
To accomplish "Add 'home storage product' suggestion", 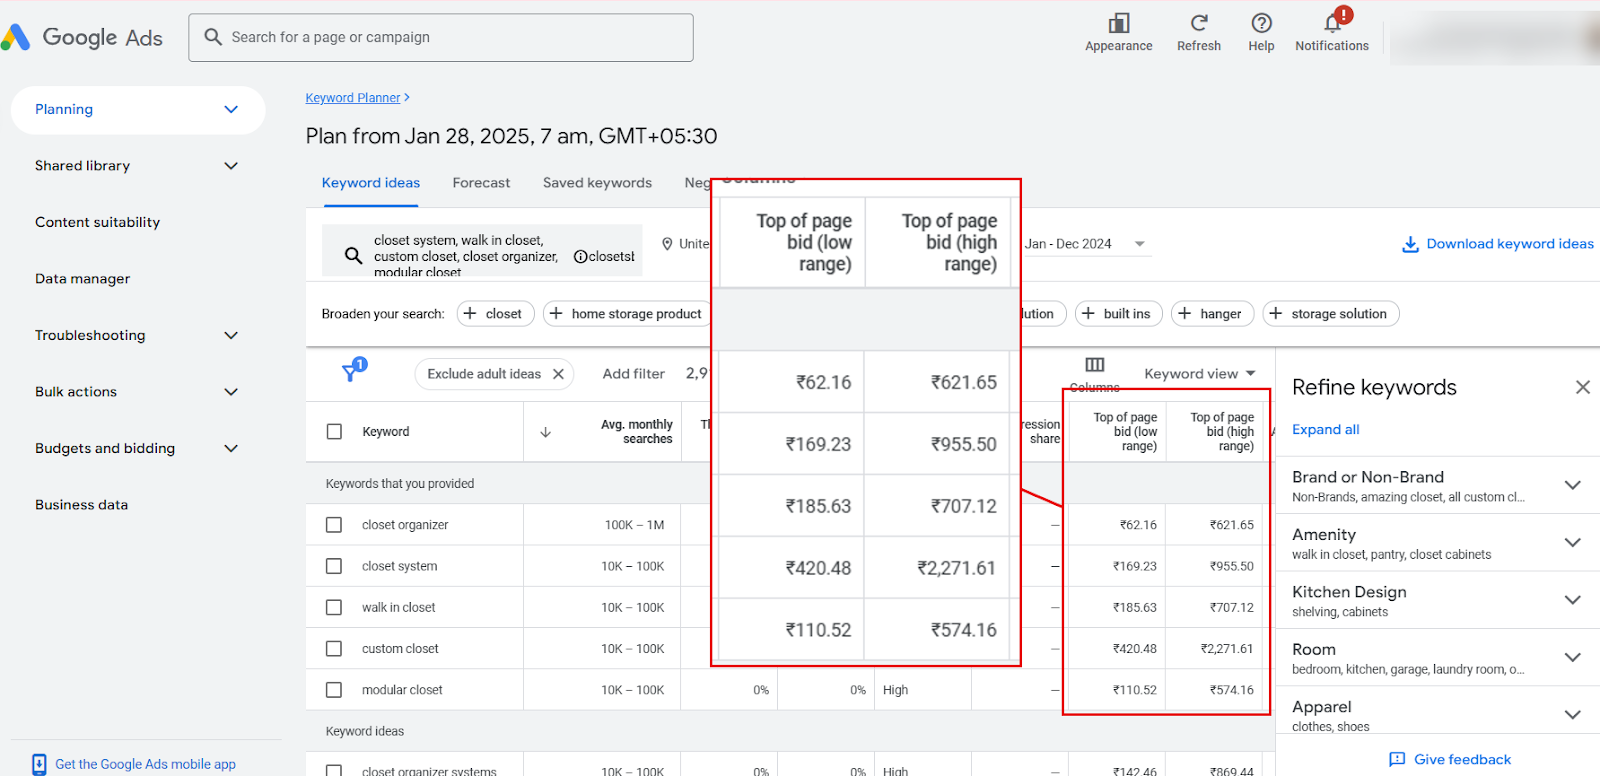I will point(627,314).
